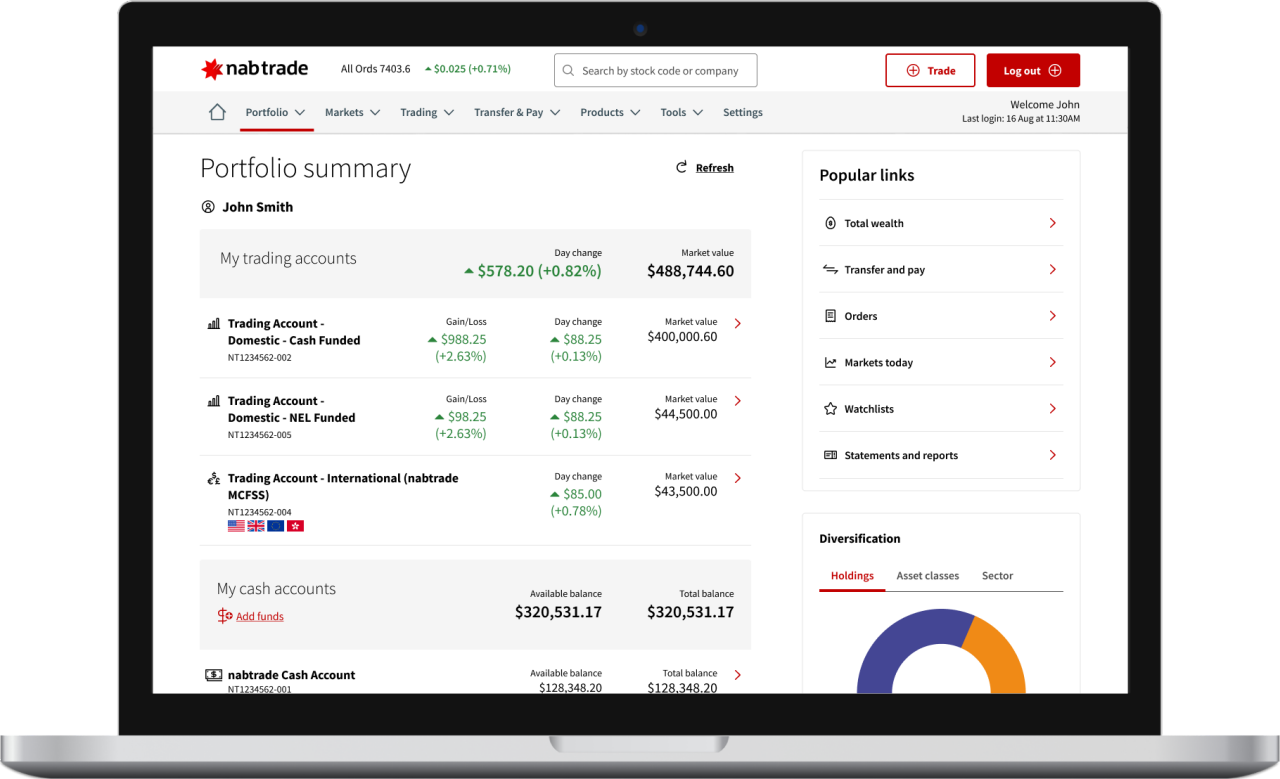The image size is (1280, 779).
Task: Expand the Portfolio dropdown menu
Action: (276, 113)
